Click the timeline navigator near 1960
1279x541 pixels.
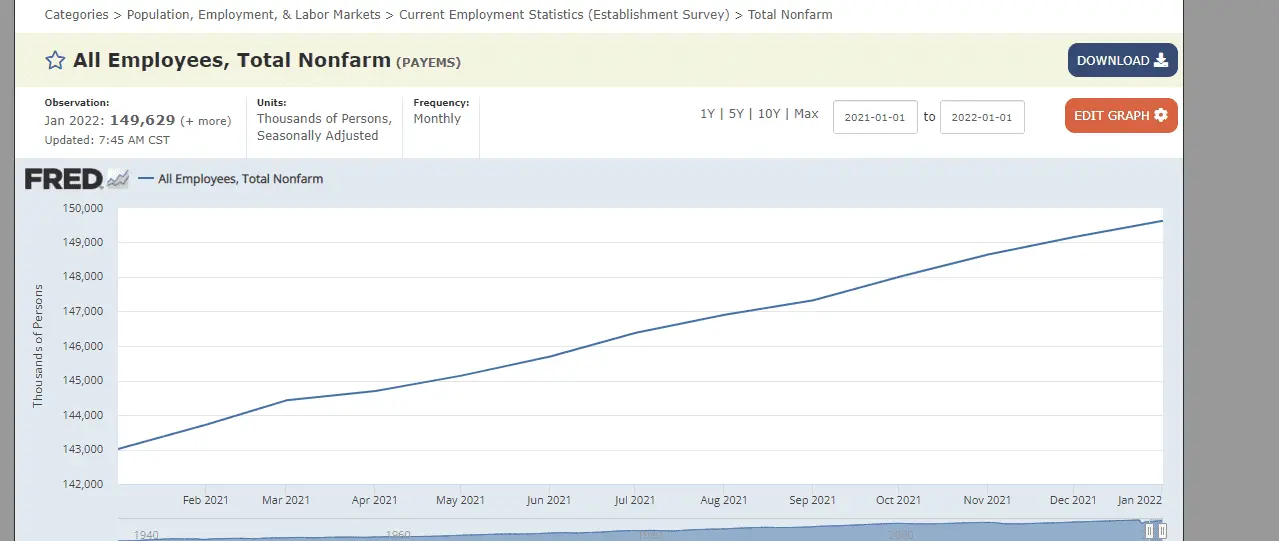[x=398, y=533]
